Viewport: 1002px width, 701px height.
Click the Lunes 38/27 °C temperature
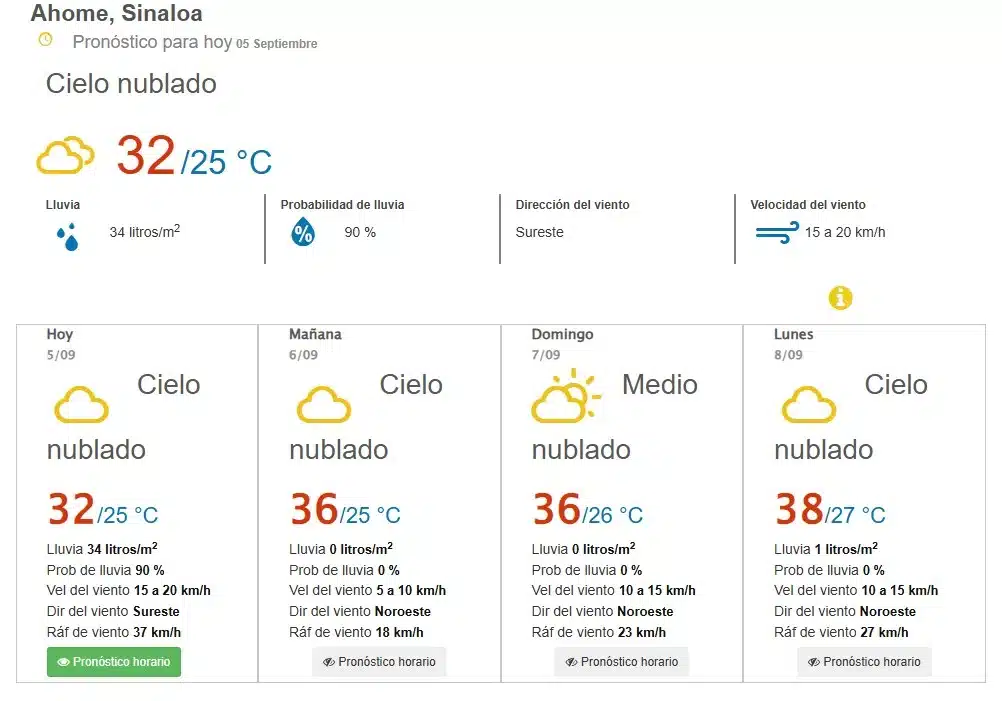pos(830,509)
